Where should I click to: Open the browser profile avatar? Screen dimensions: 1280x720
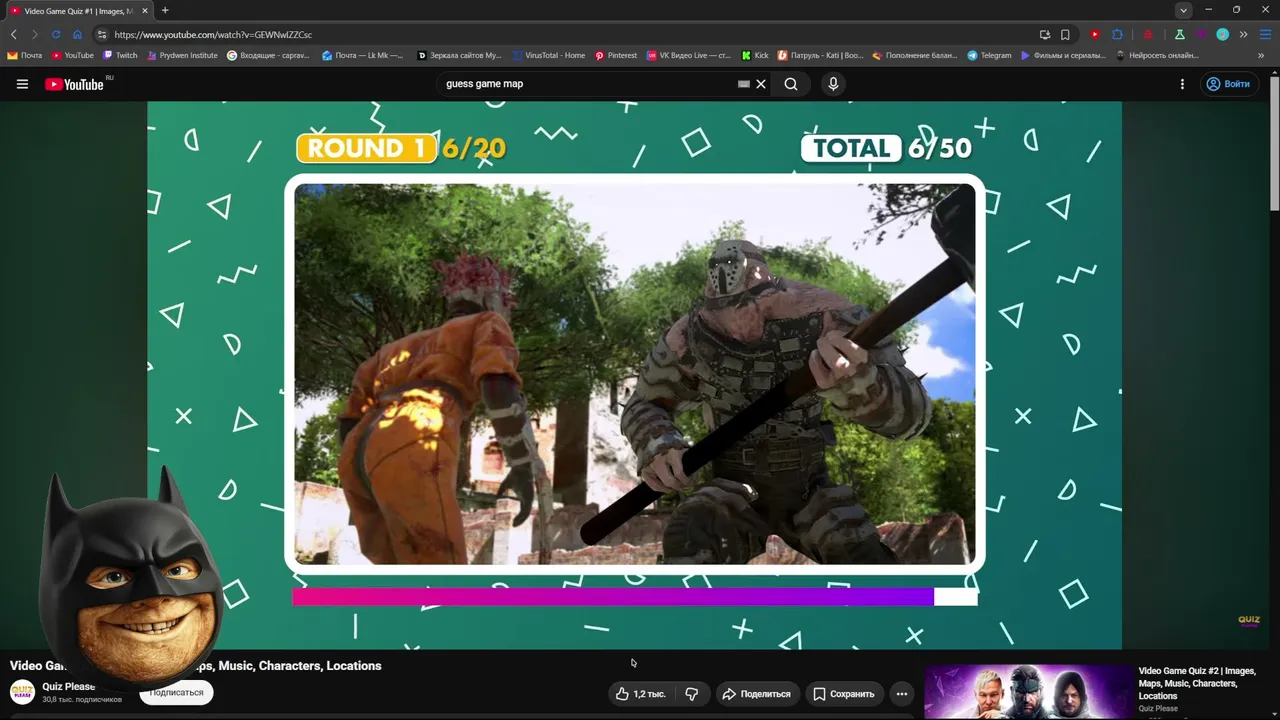click(x=1222, y=34)
